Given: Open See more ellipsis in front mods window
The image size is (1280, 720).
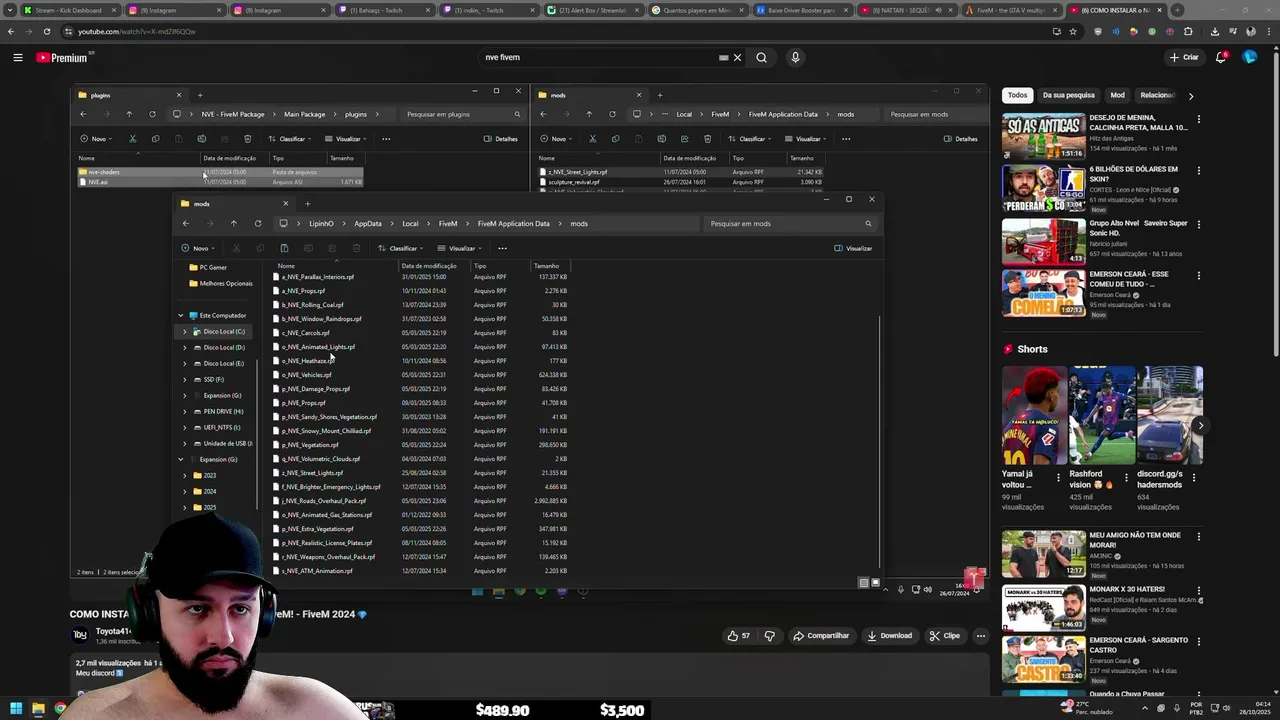Looking at the screenshot, I should 502,248.
